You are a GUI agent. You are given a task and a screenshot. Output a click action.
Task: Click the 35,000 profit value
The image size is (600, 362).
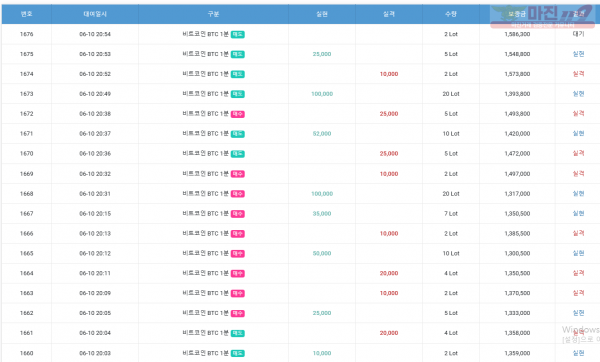coord(322,214)
